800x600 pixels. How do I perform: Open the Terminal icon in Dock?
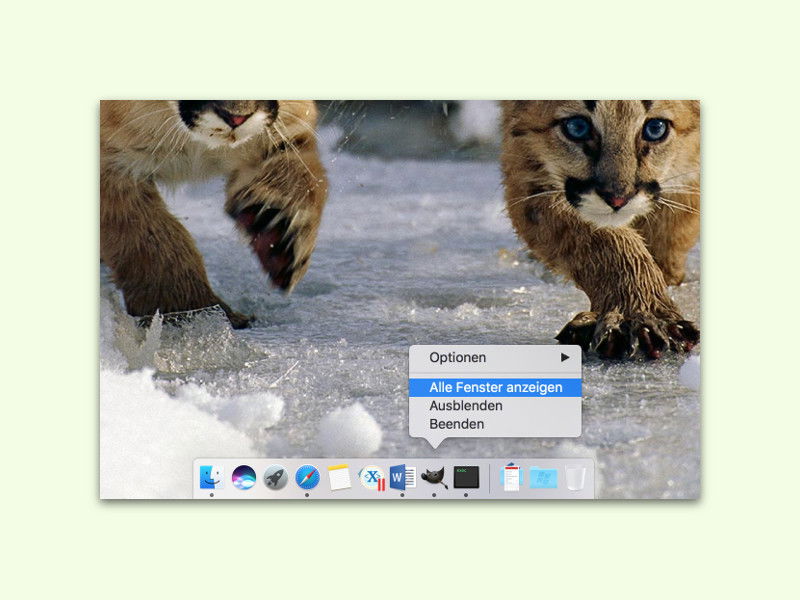(466, 478)
